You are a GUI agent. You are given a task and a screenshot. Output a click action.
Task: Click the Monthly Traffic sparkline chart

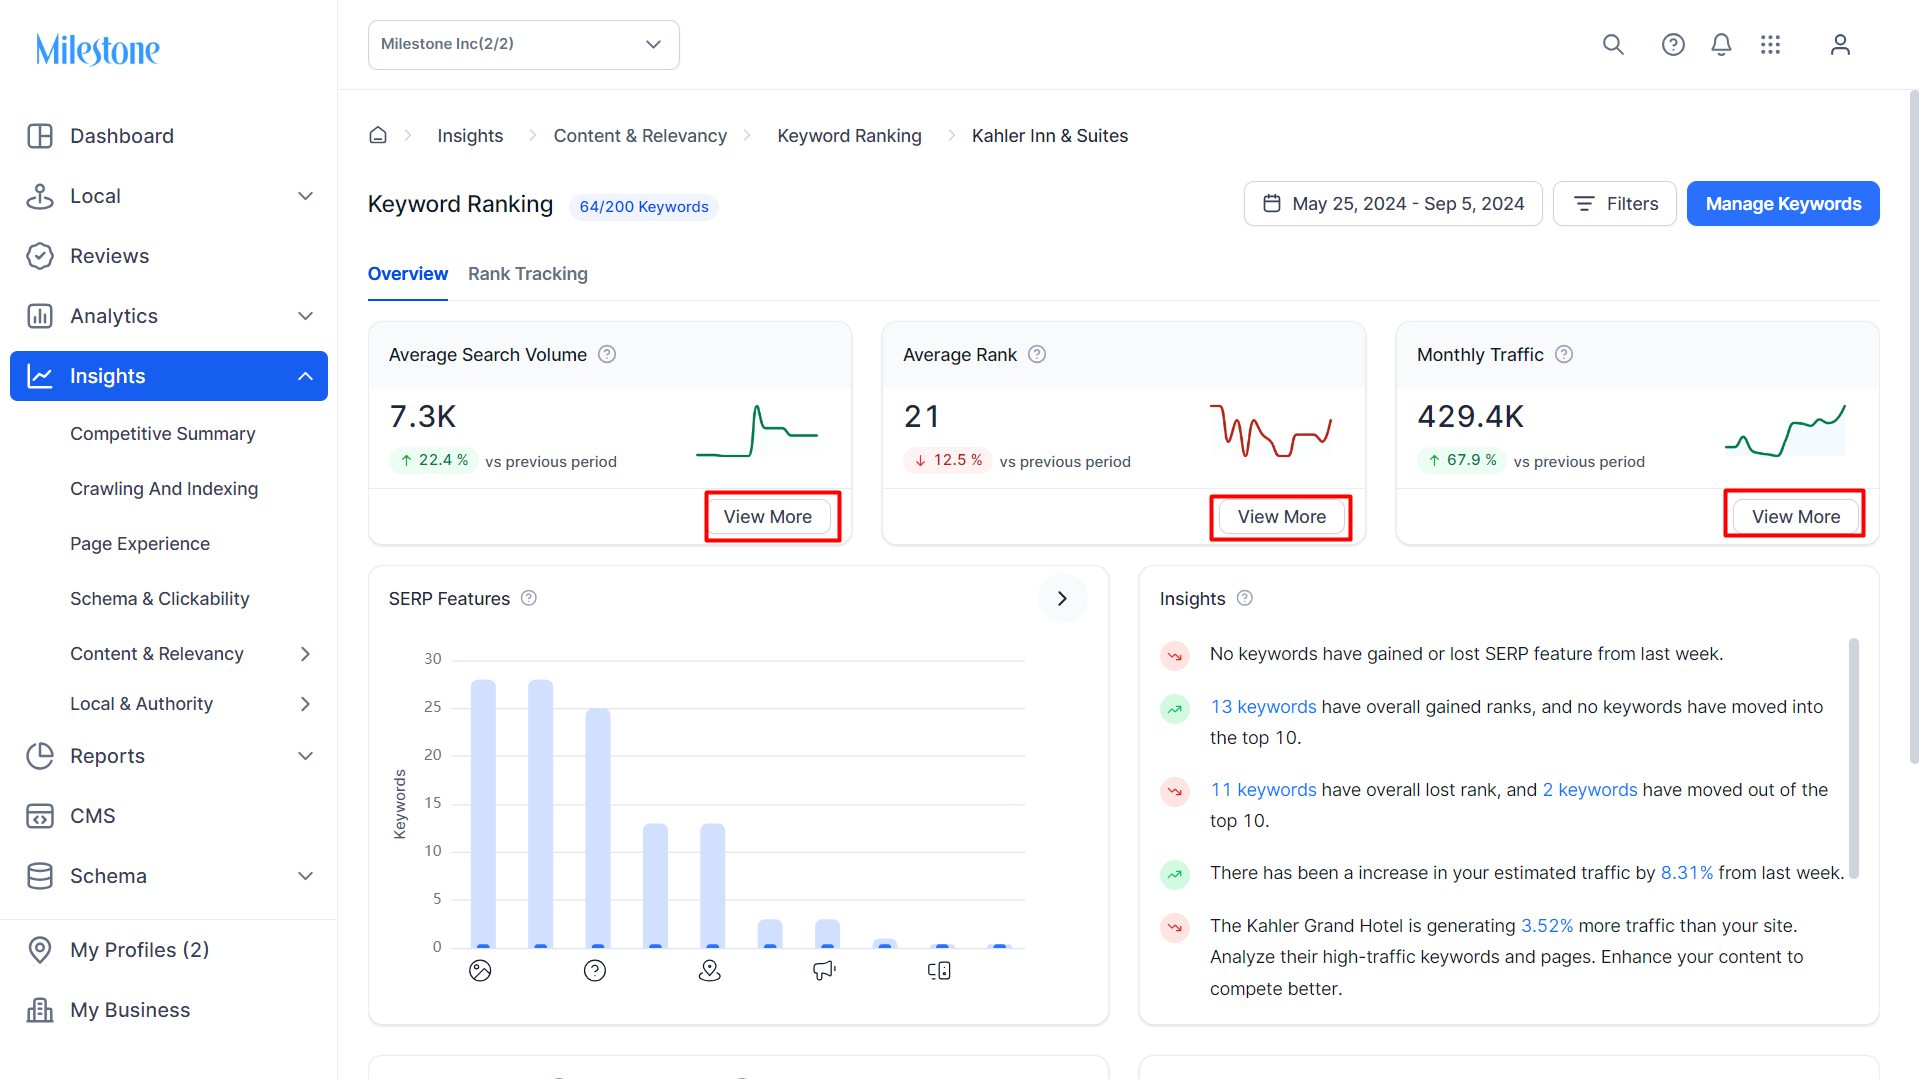coord(1785,431)
